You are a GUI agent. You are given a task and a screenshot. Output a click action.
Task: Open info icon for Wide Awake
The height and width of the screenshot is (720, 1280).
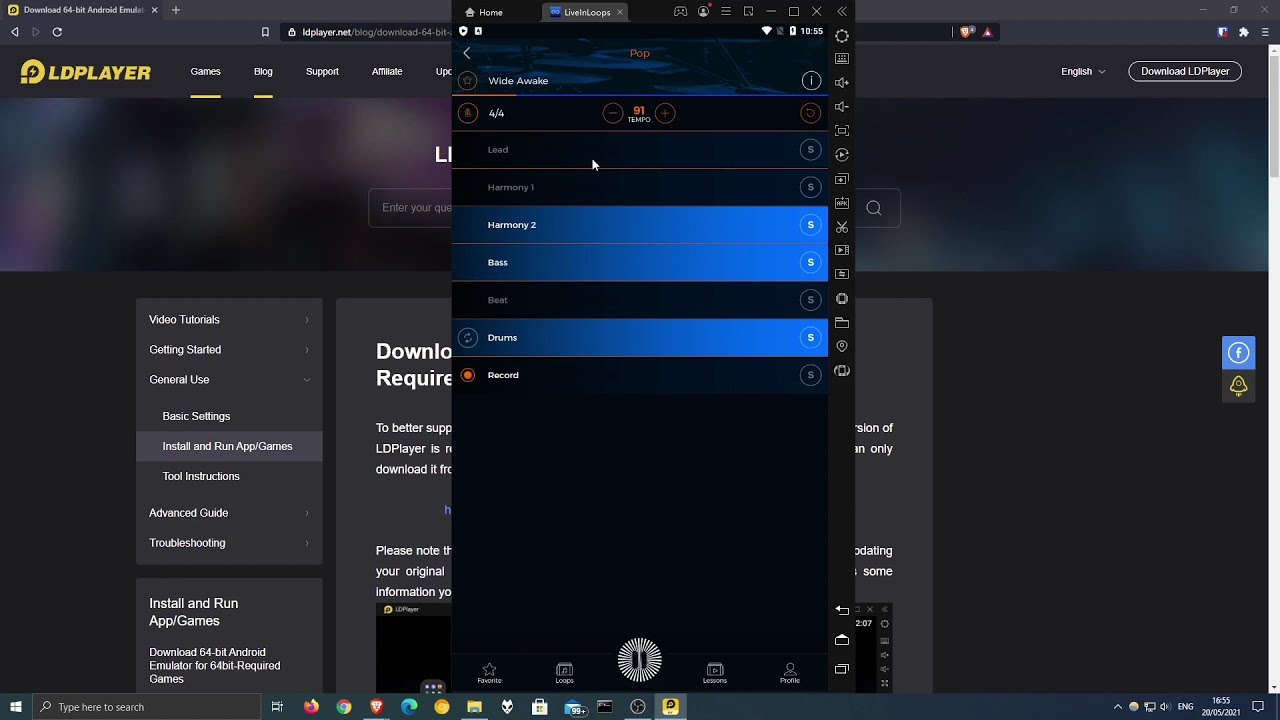click(x=811, y=81)
